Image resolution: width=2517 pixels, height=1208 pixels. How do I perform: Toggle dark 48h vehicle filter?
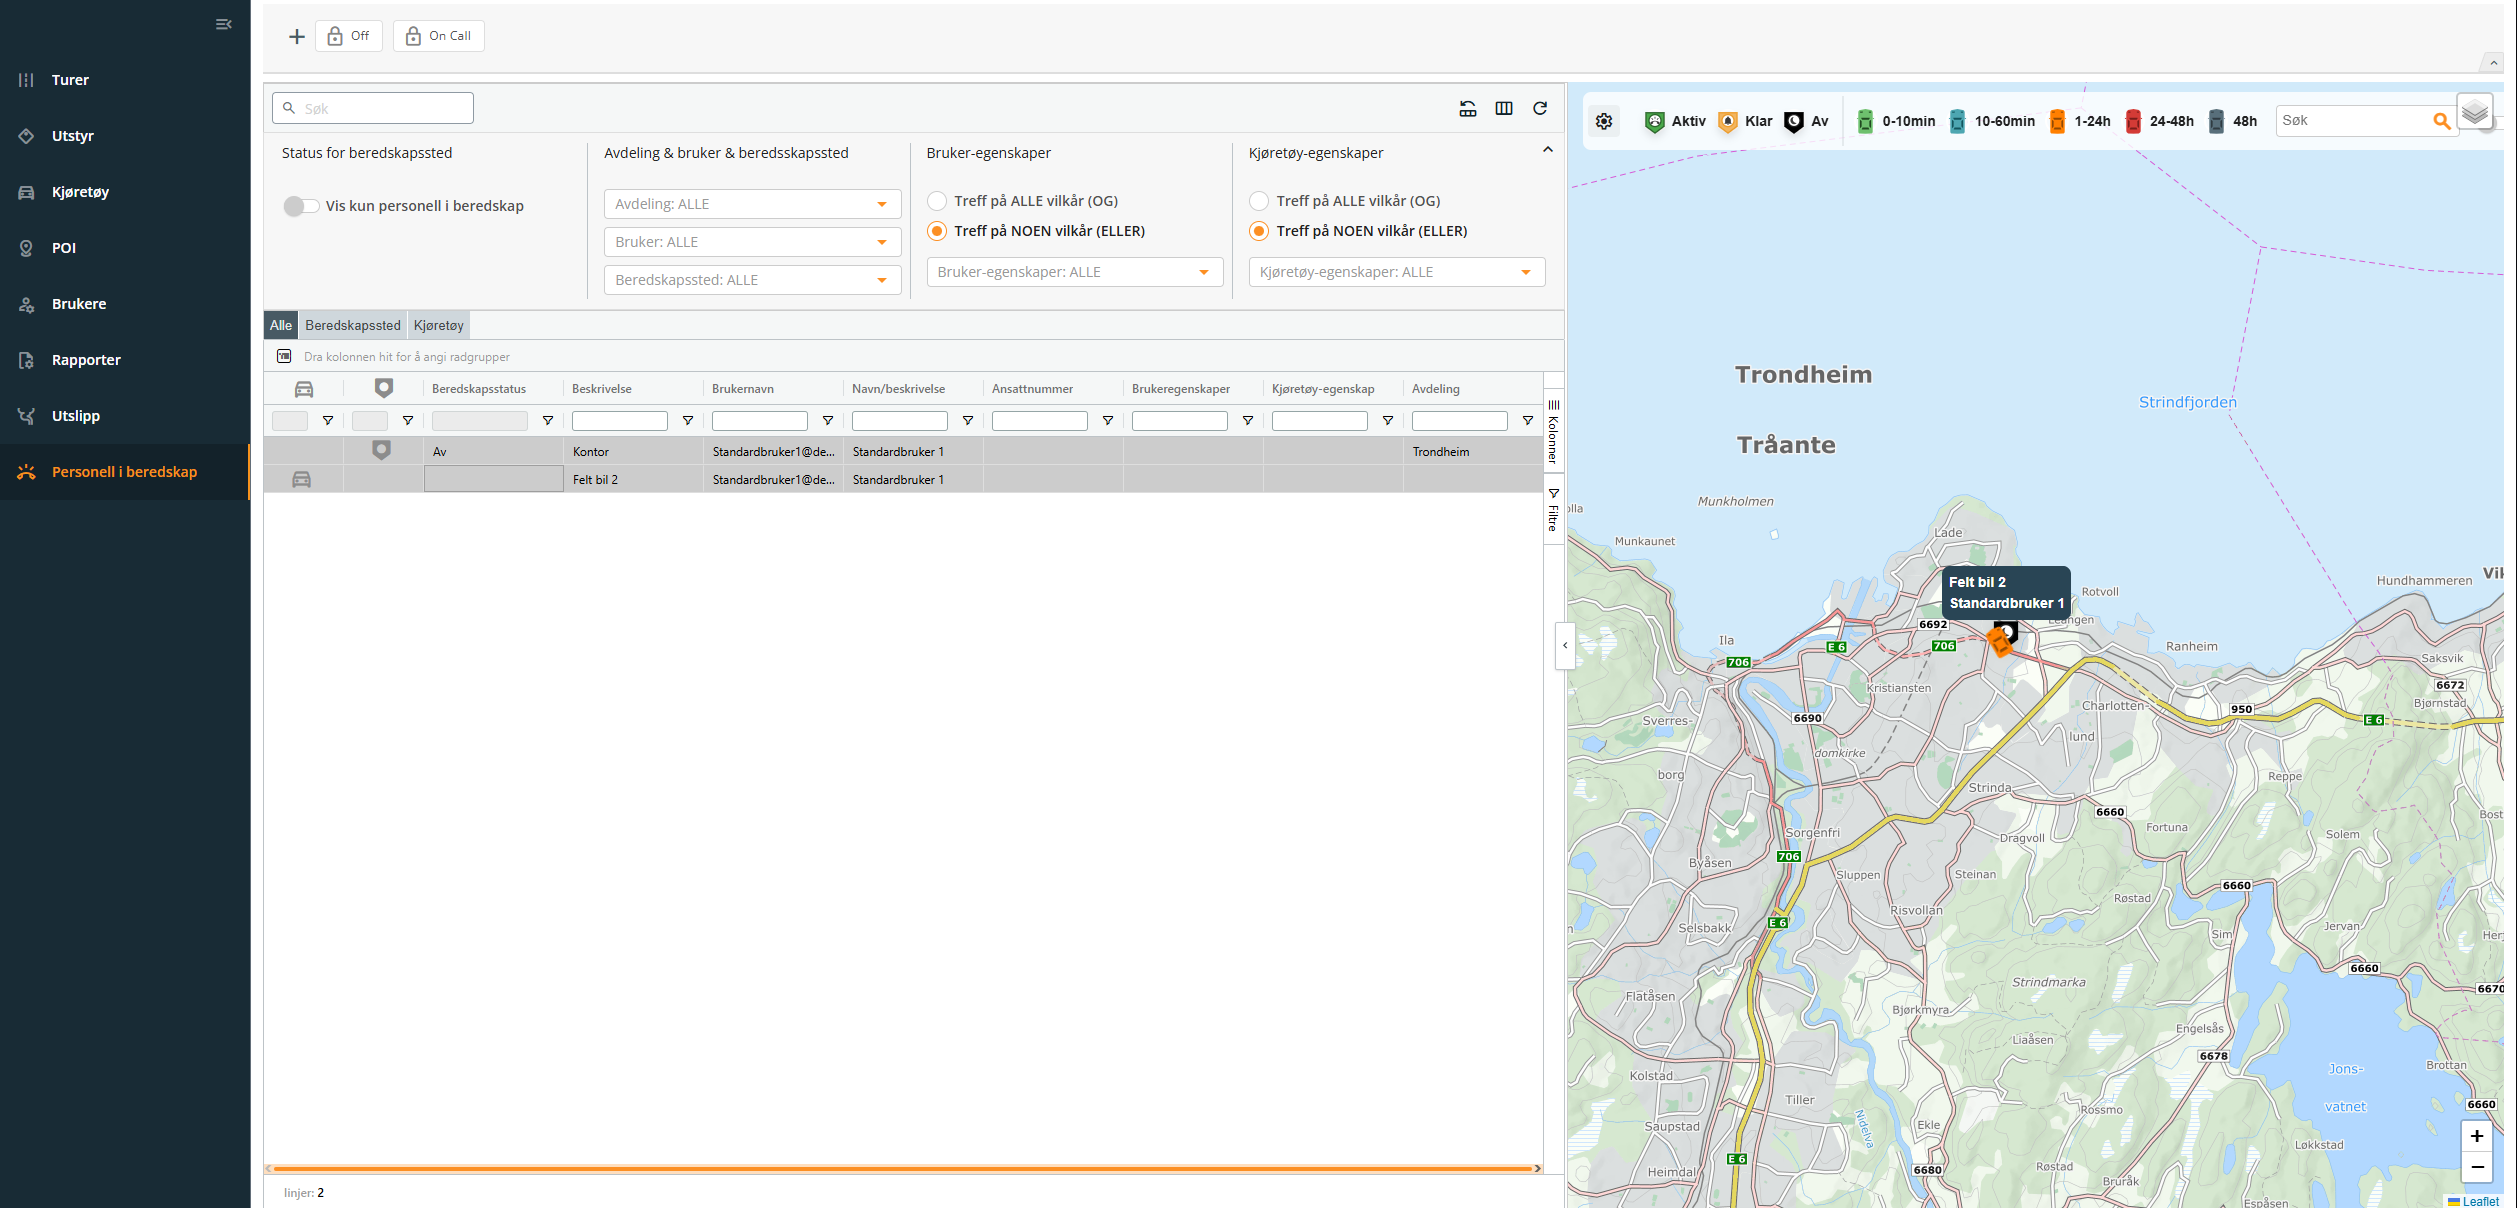coord(2216,122)
